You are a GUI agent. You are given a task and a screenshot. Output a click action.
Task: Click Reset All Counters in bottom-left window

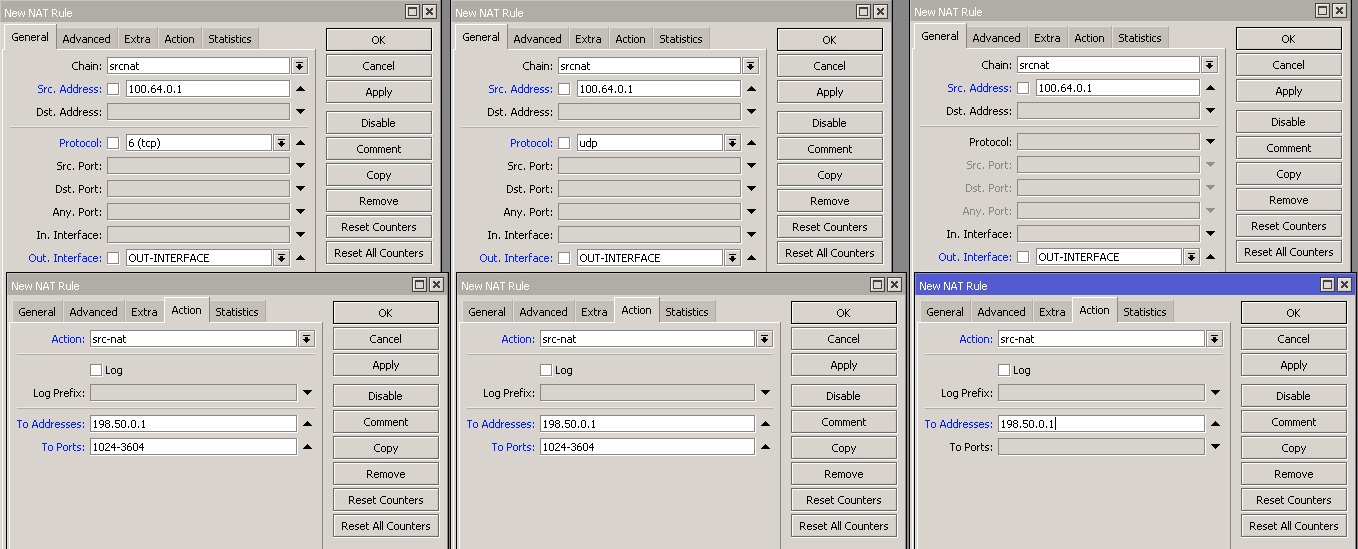[x=385, y=526]
